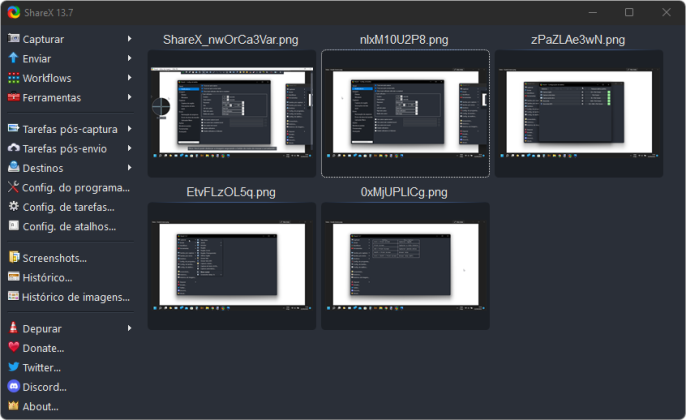Click the EtvFLzOL5q.png file name
This screenshot has width=686, height=420.
coord(231,192)
